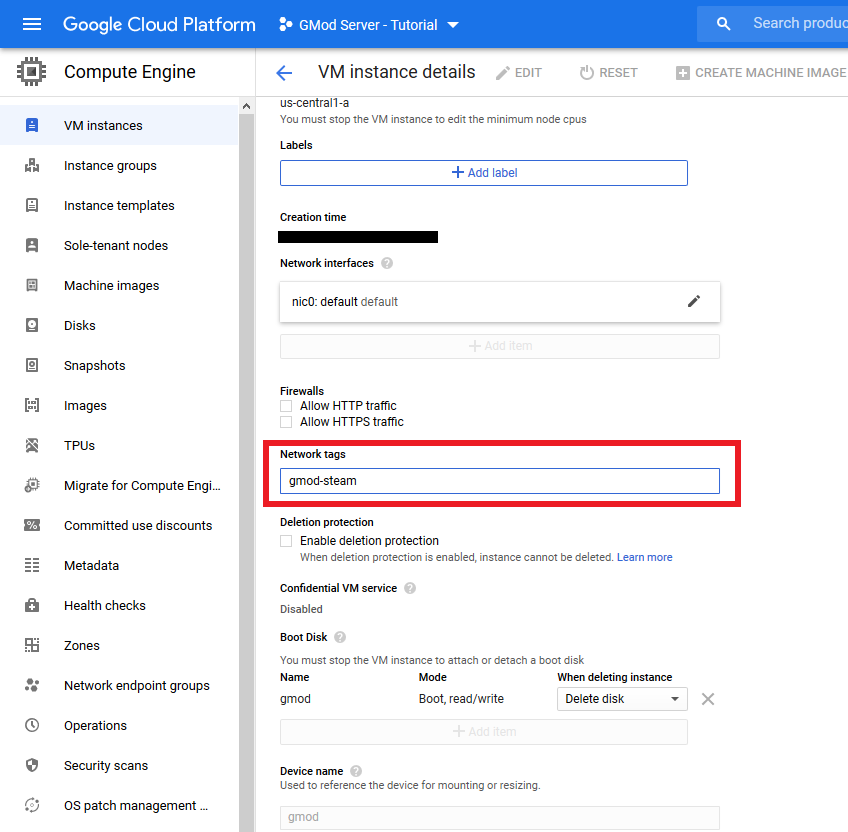Click Google Cloud Platform logo text
Viewport: 848px width, 832px height.
(x=159, y=24)
